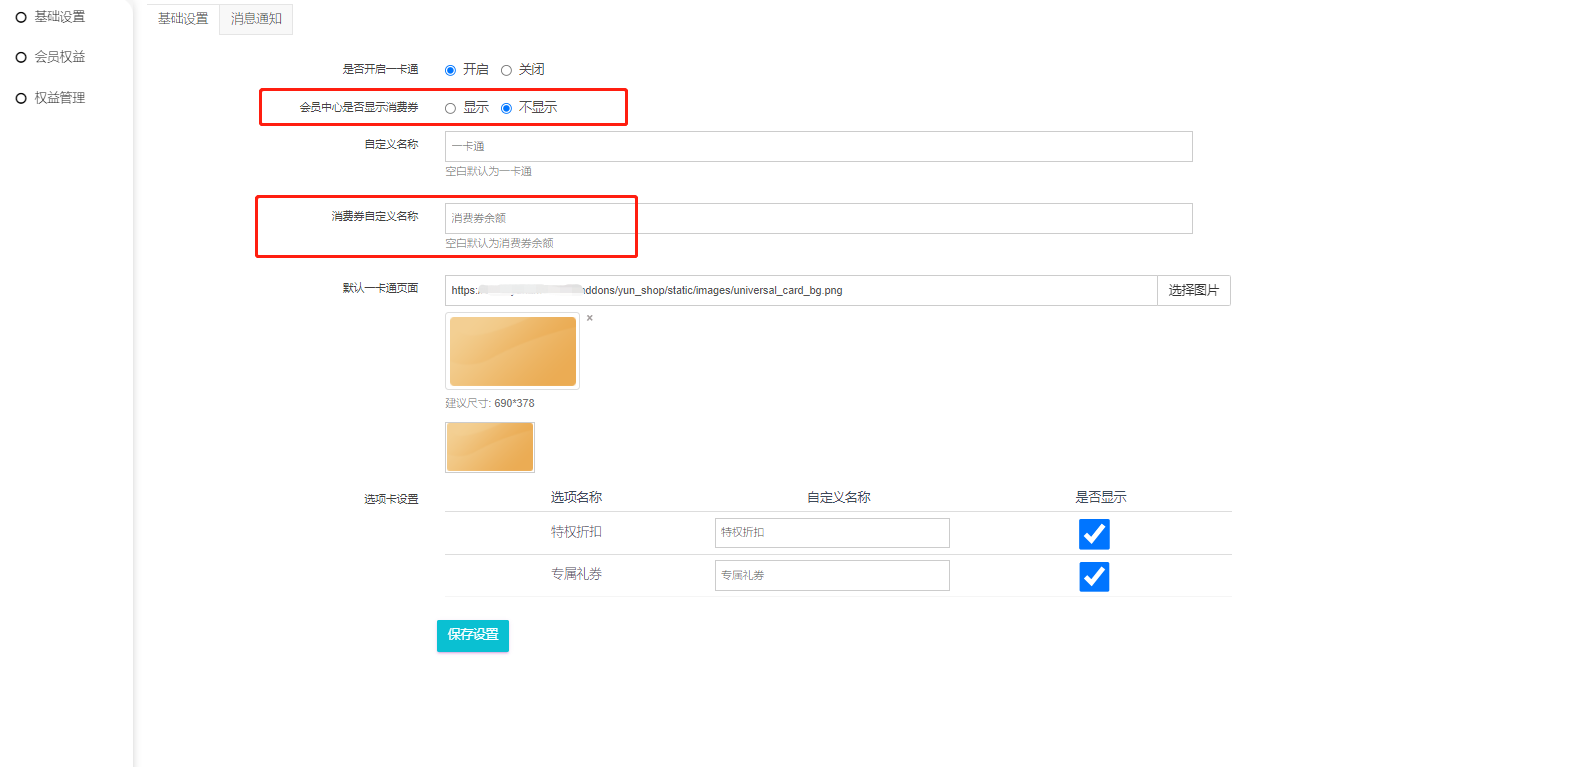1584x767 pixels.
Task: Edit the 专属礼券 custom name field
Action: click(831, 576)
